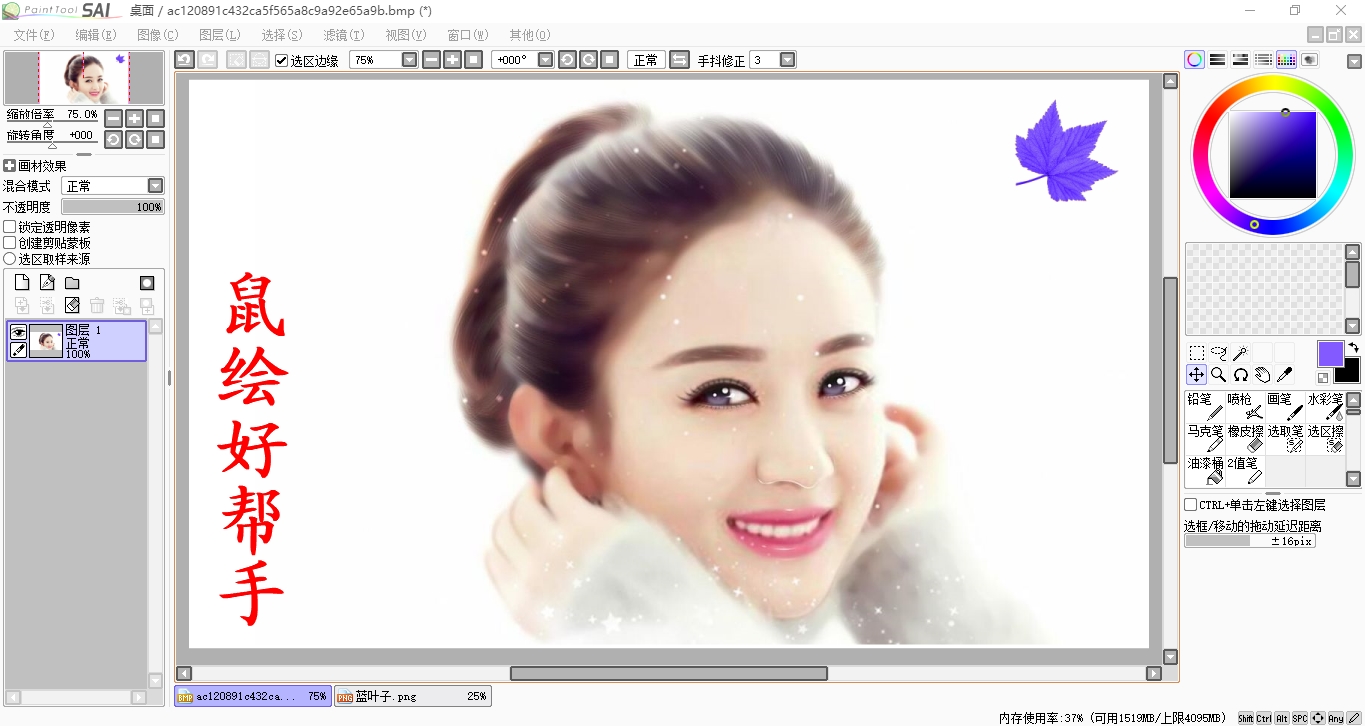This screenshot has height=726, width=1365.
Task: Select the magic wand tool
Action: click(x=1240, y=352)
